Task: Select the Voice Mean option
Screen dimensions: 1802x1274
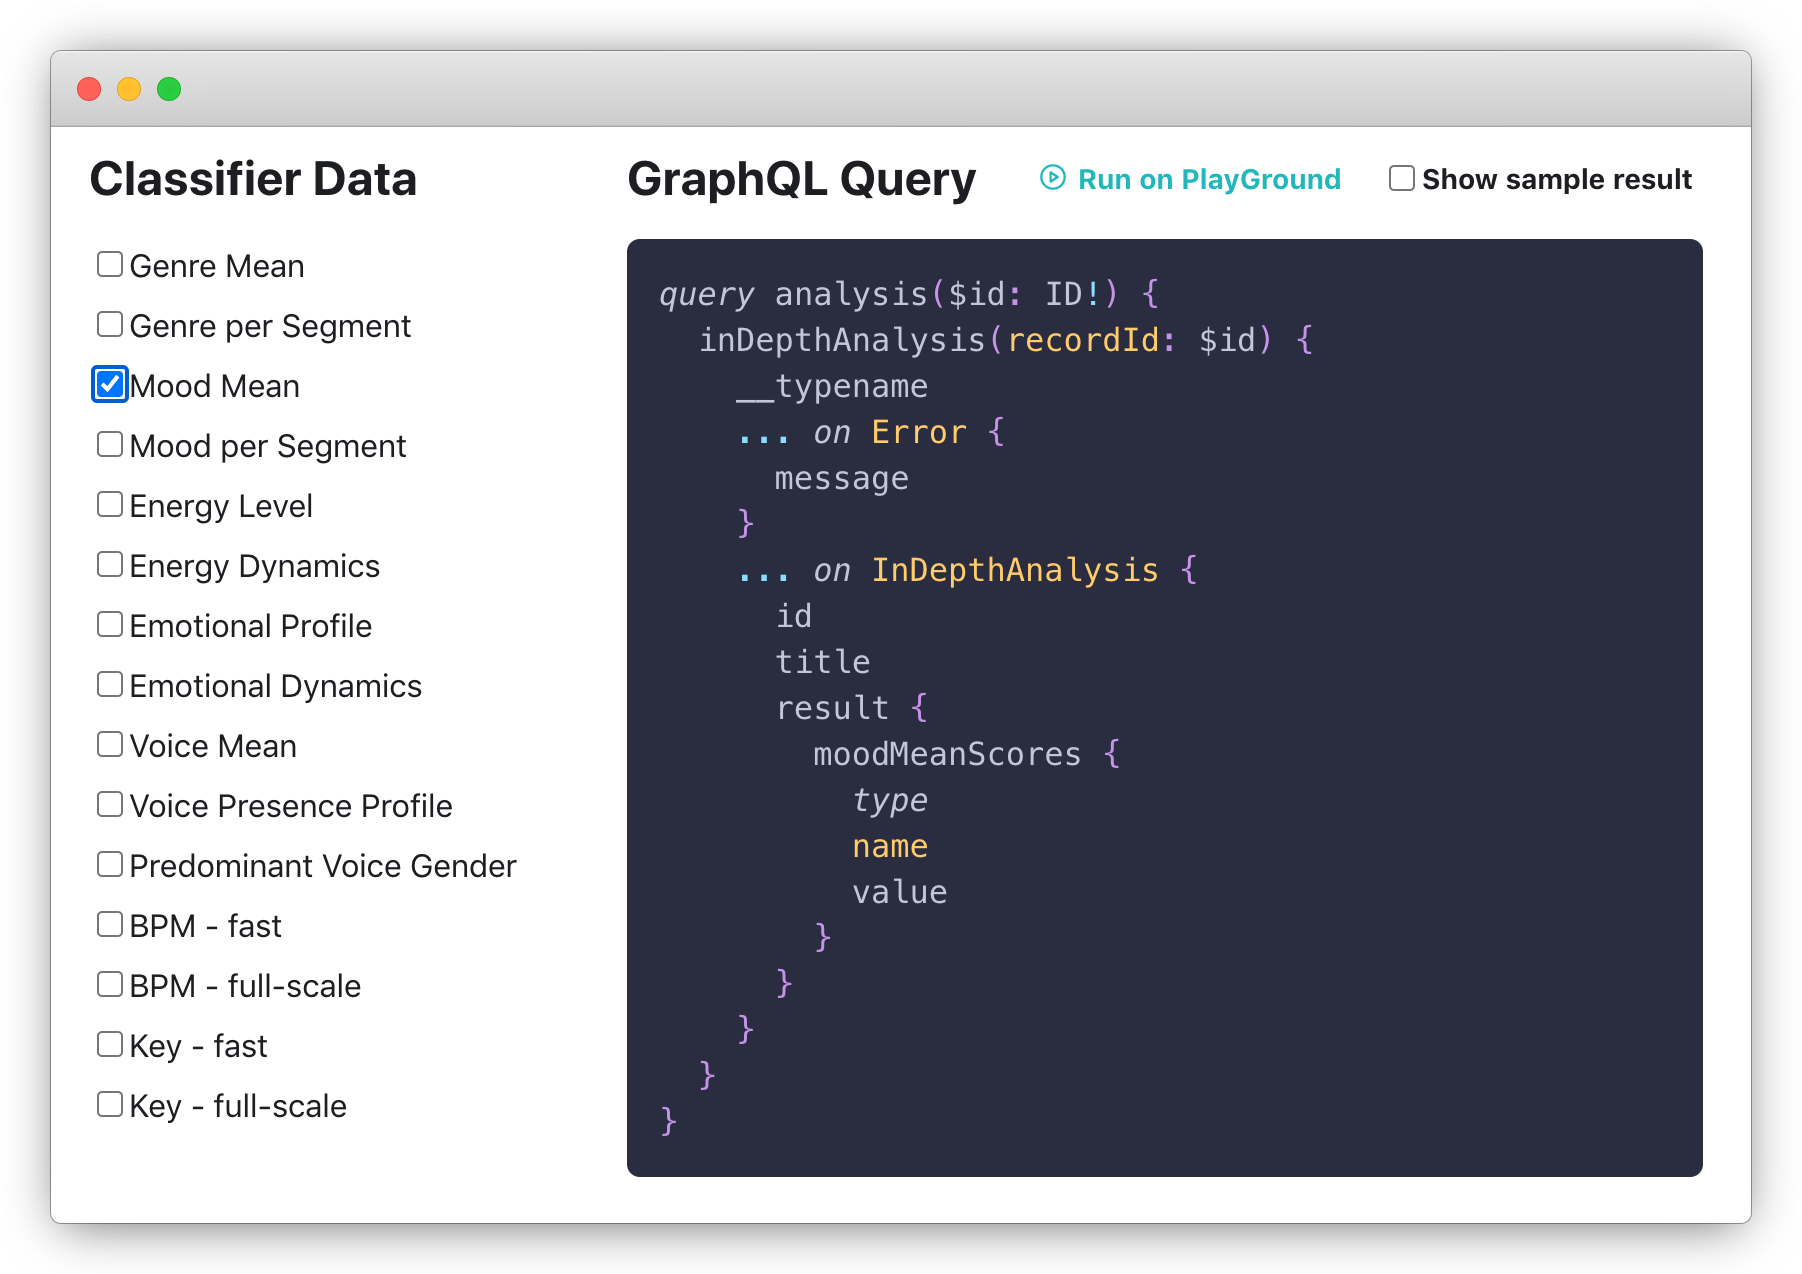Action: click(x=110, y=743)
